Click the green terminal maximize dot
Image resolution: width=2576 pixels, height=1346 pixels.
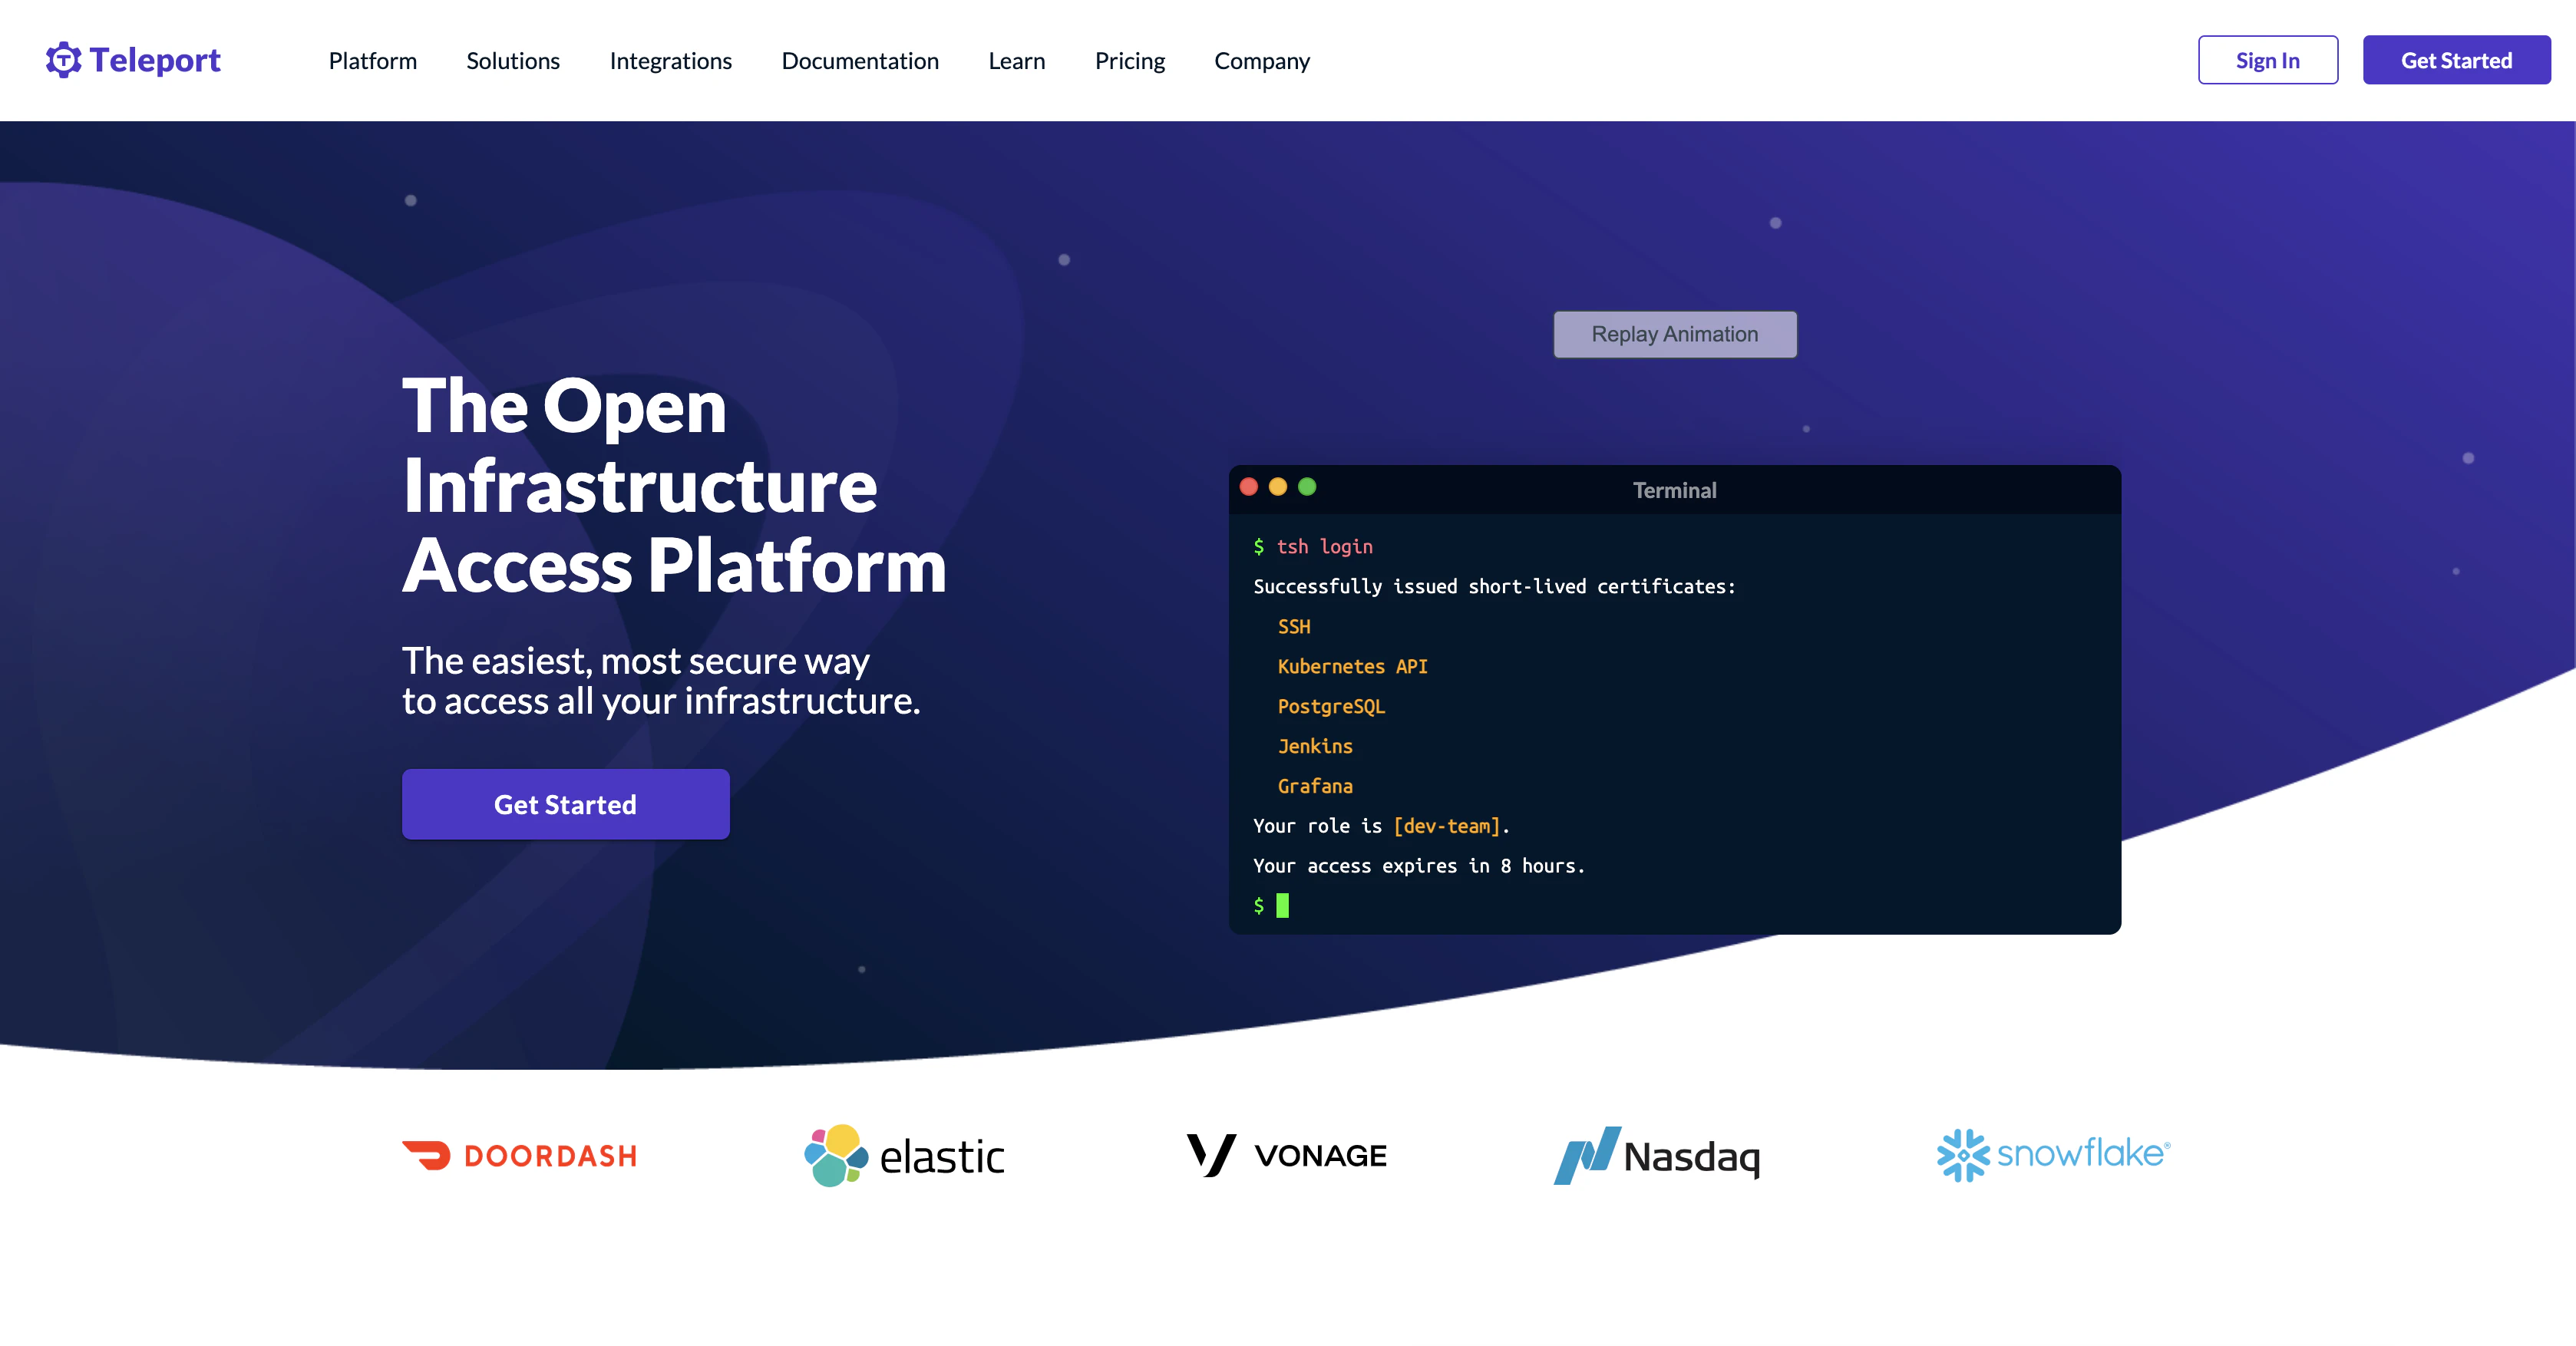pos(1306,487)
